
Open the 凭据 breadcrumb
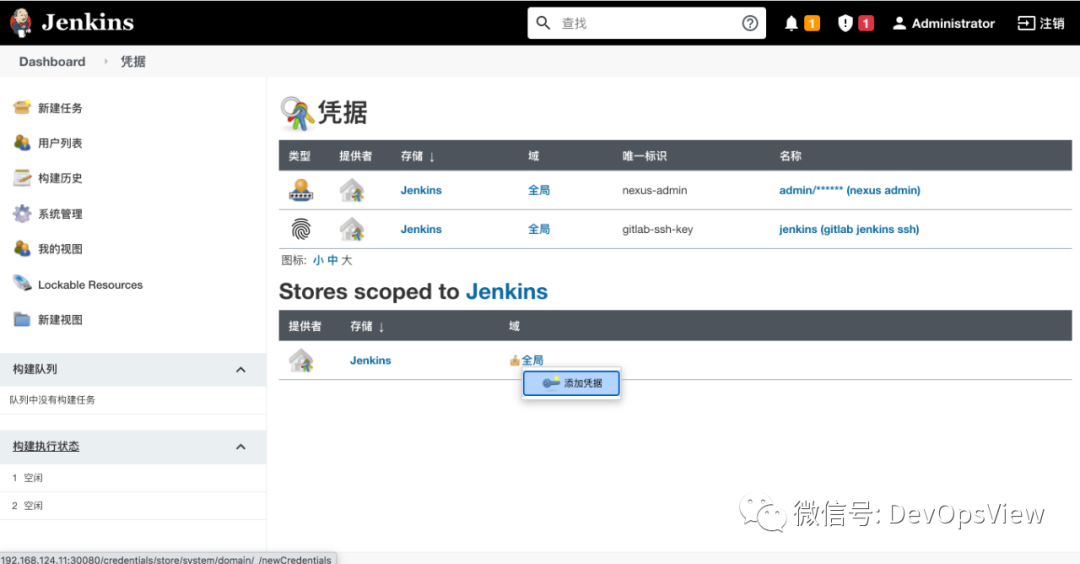click(x=133, y=61)
